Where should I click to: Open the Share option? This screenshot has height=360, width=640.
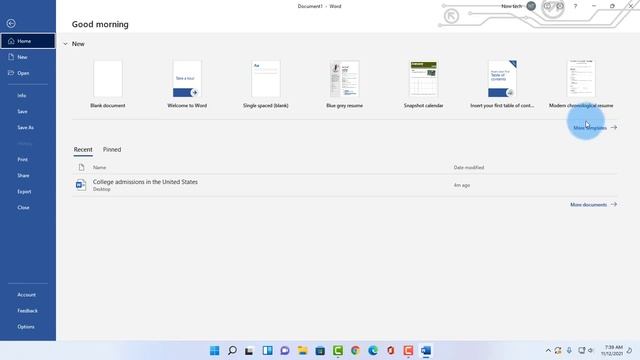[23, 176]
